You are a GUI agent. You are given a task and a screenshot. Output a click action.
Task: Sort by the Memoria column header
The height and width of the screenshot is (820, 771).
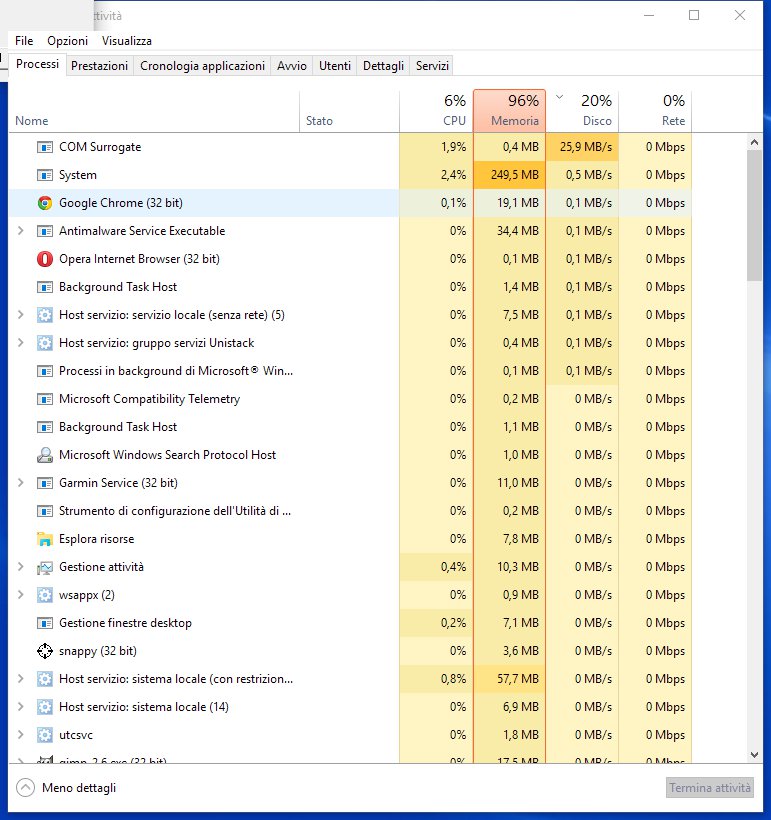tap(509, 111)
